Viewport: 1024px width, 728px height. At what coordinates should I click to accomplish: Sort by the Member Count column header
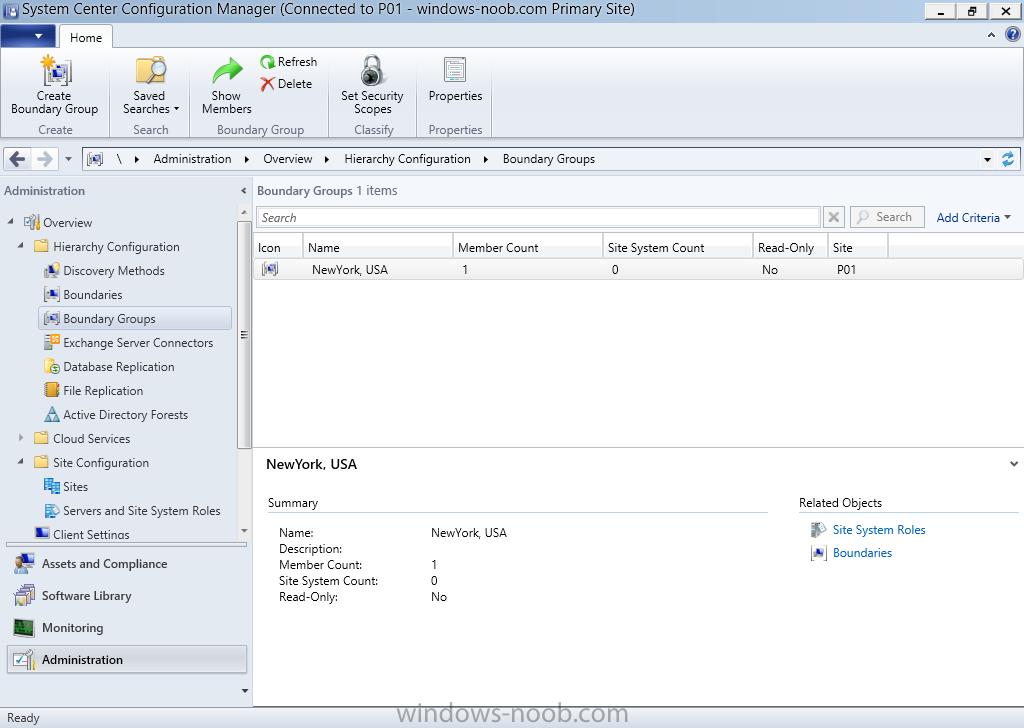coord(528,247)
